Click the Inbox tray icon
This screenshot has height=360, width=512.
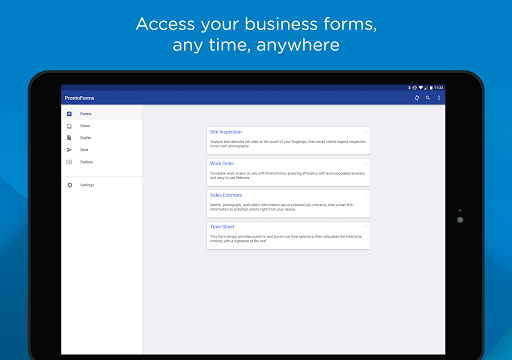point(69,126)
